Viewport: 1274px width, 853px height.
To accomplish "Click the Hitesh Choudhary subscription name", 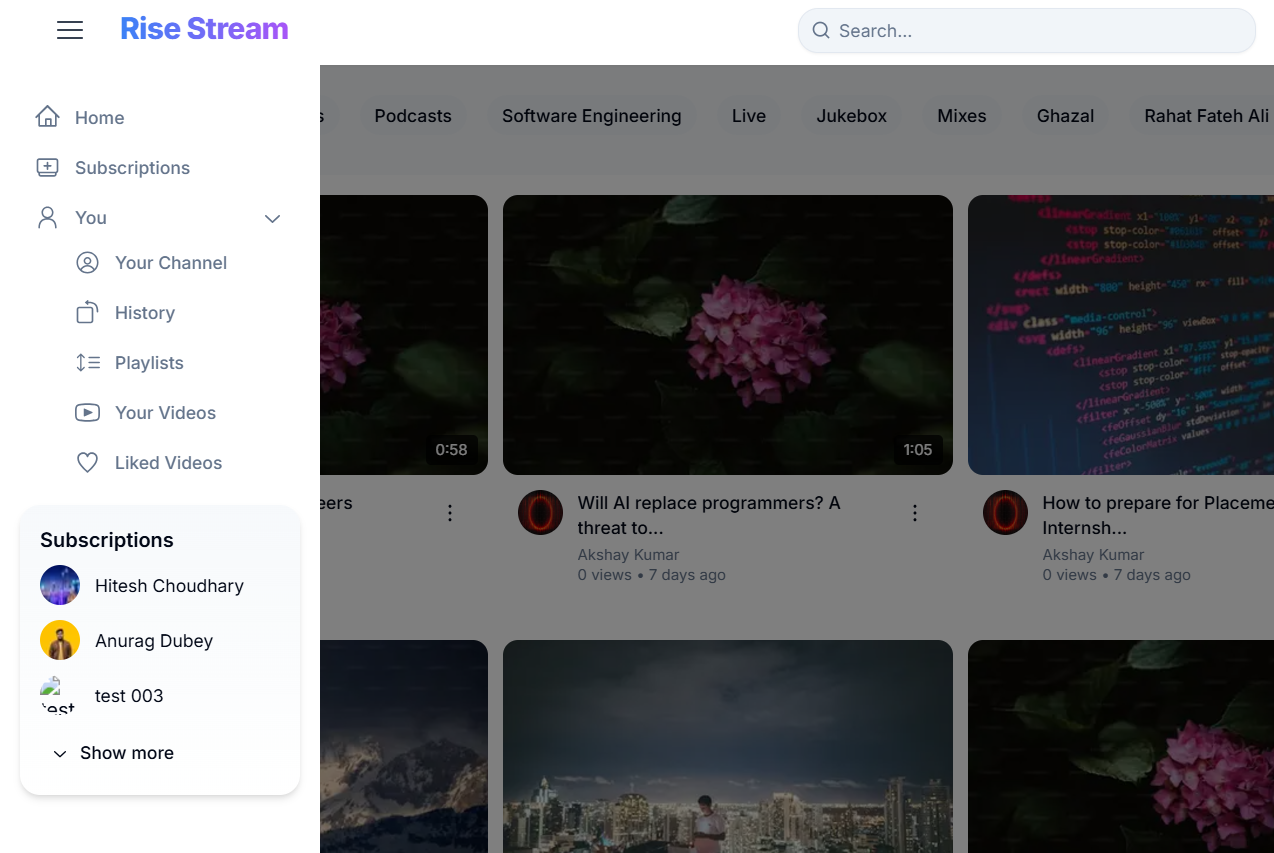I will point(169,585).
